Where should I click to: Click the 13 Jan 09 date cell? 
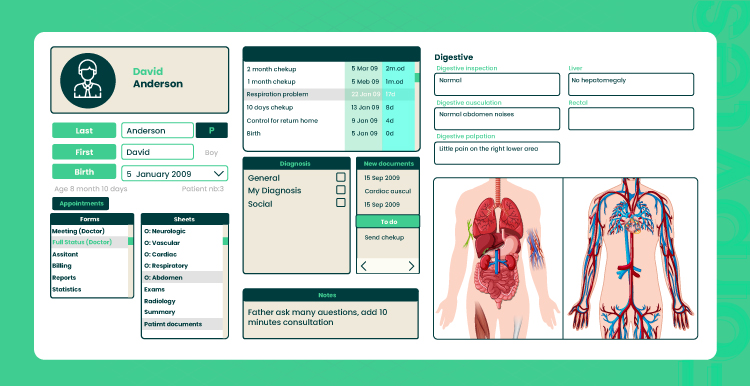(364, 108)
